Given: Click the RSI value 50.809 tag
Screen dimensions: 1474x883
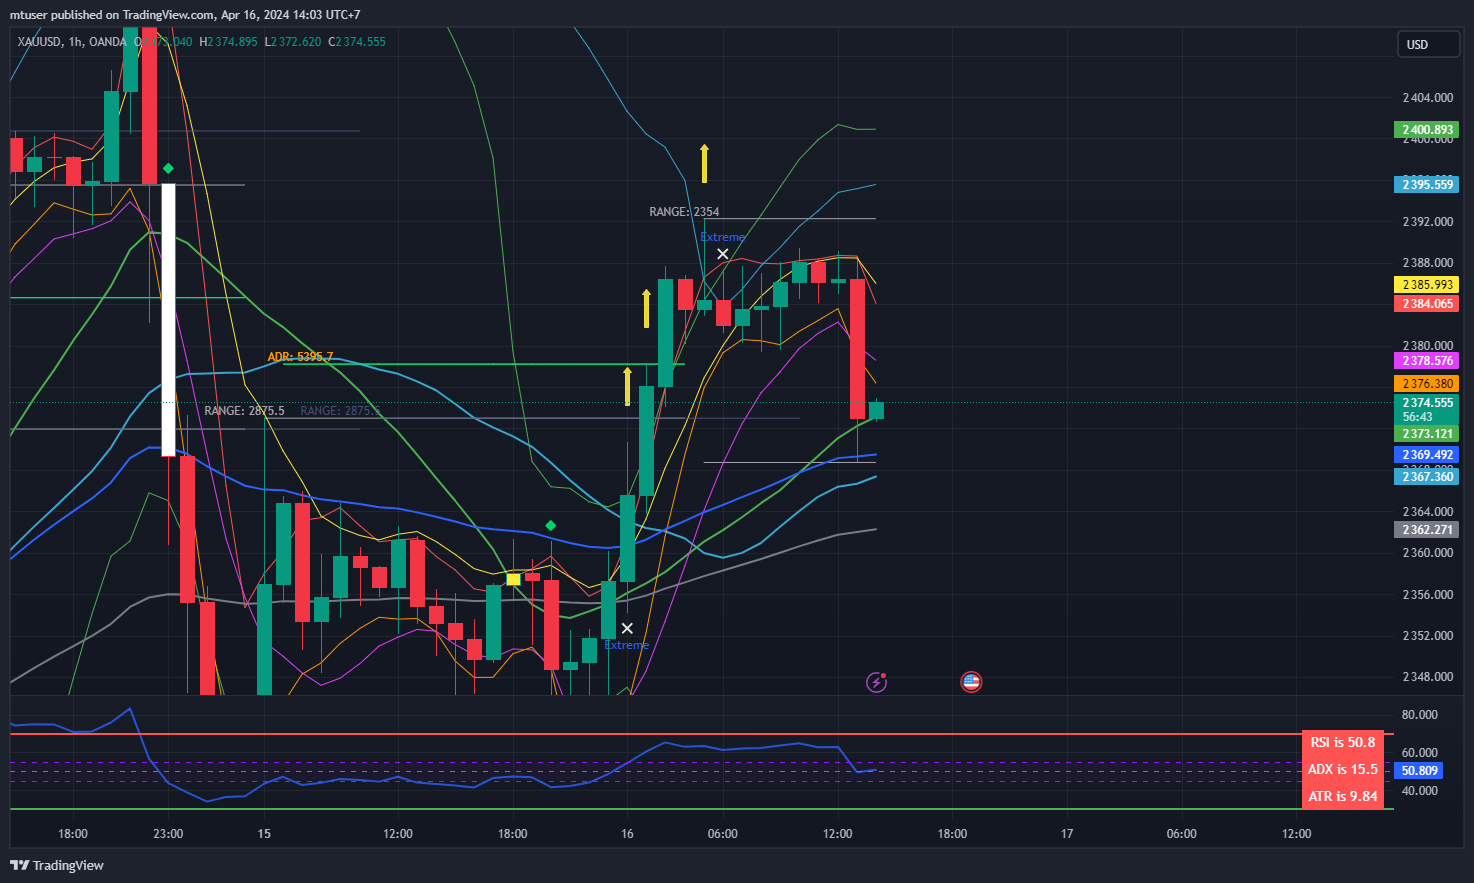Looking at the screenshot, I should pyautogui.click(x=1418, y=771).
